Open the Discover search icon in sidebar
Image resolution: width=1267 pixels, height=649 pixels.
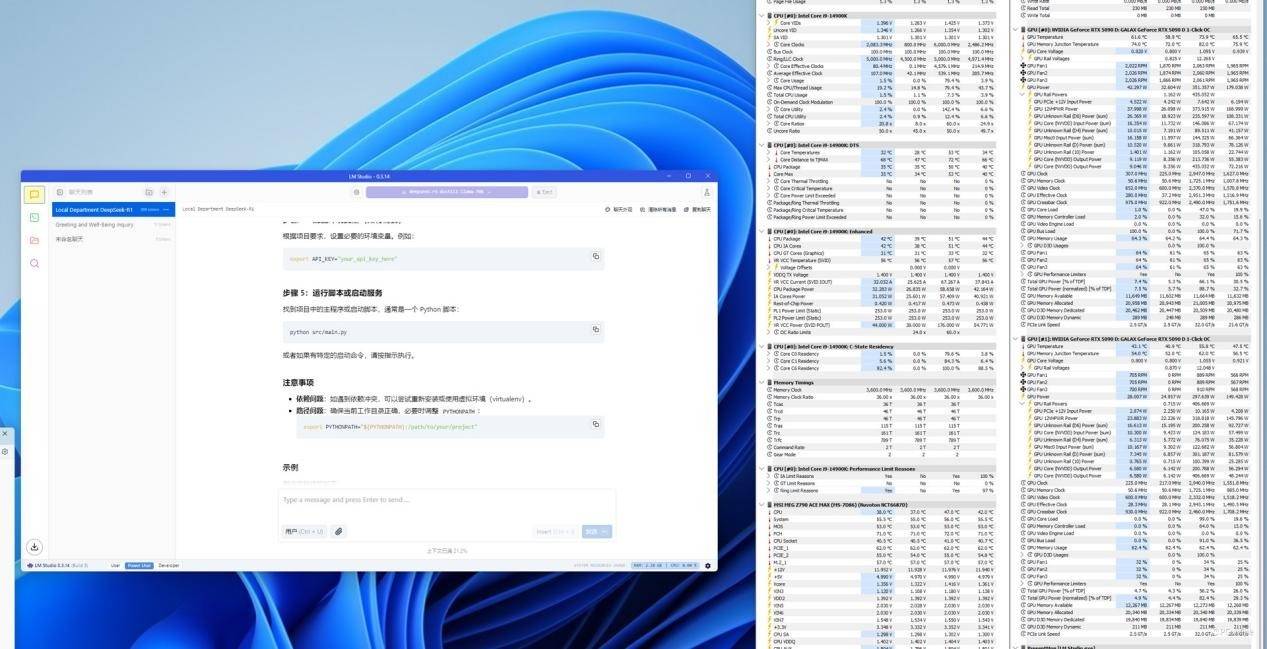34,263
